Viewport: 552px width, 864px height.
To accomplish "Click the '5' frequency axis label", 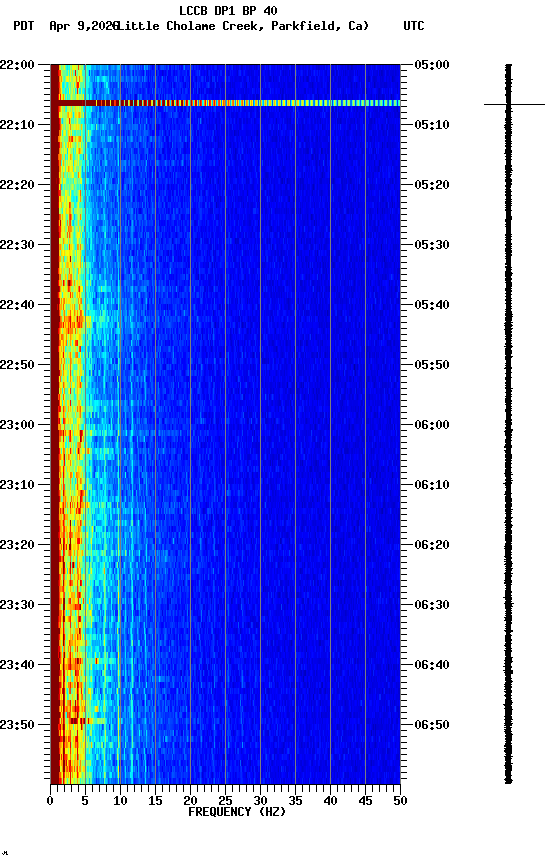I will pos(85,801).
